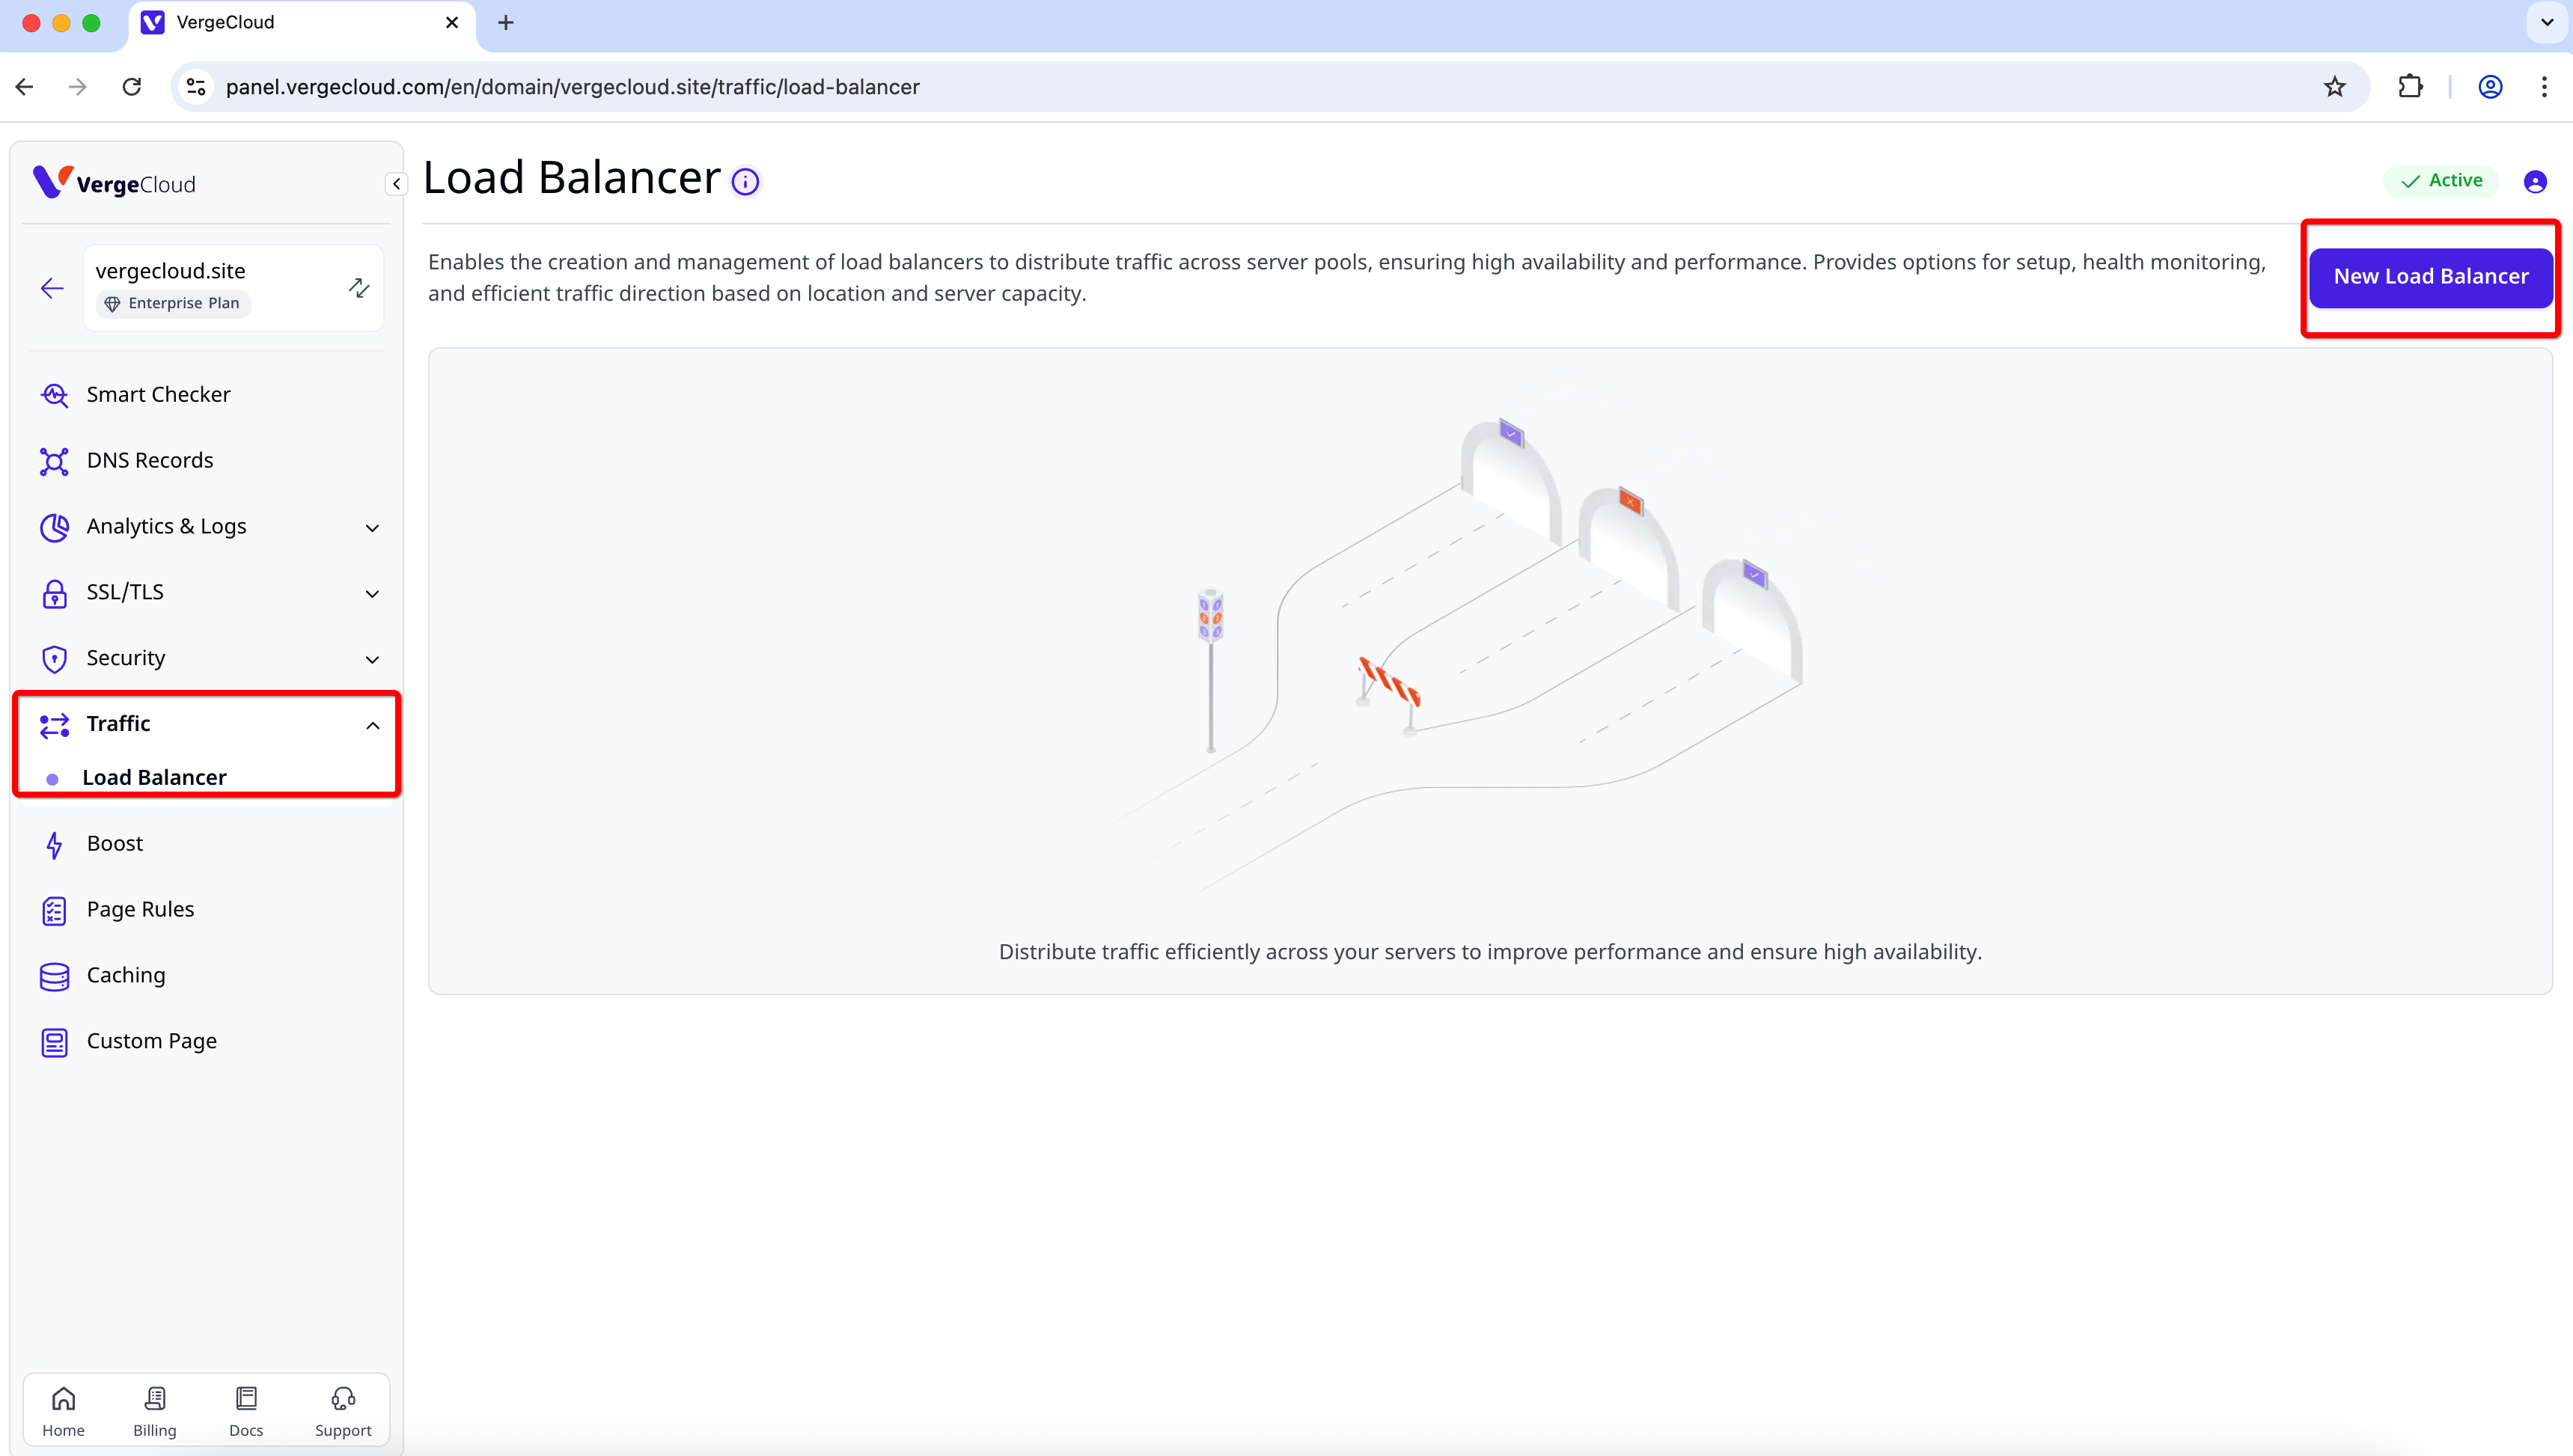Click the browser back button
Viewport: 2573px width, 1456px height.
point(24,87)
